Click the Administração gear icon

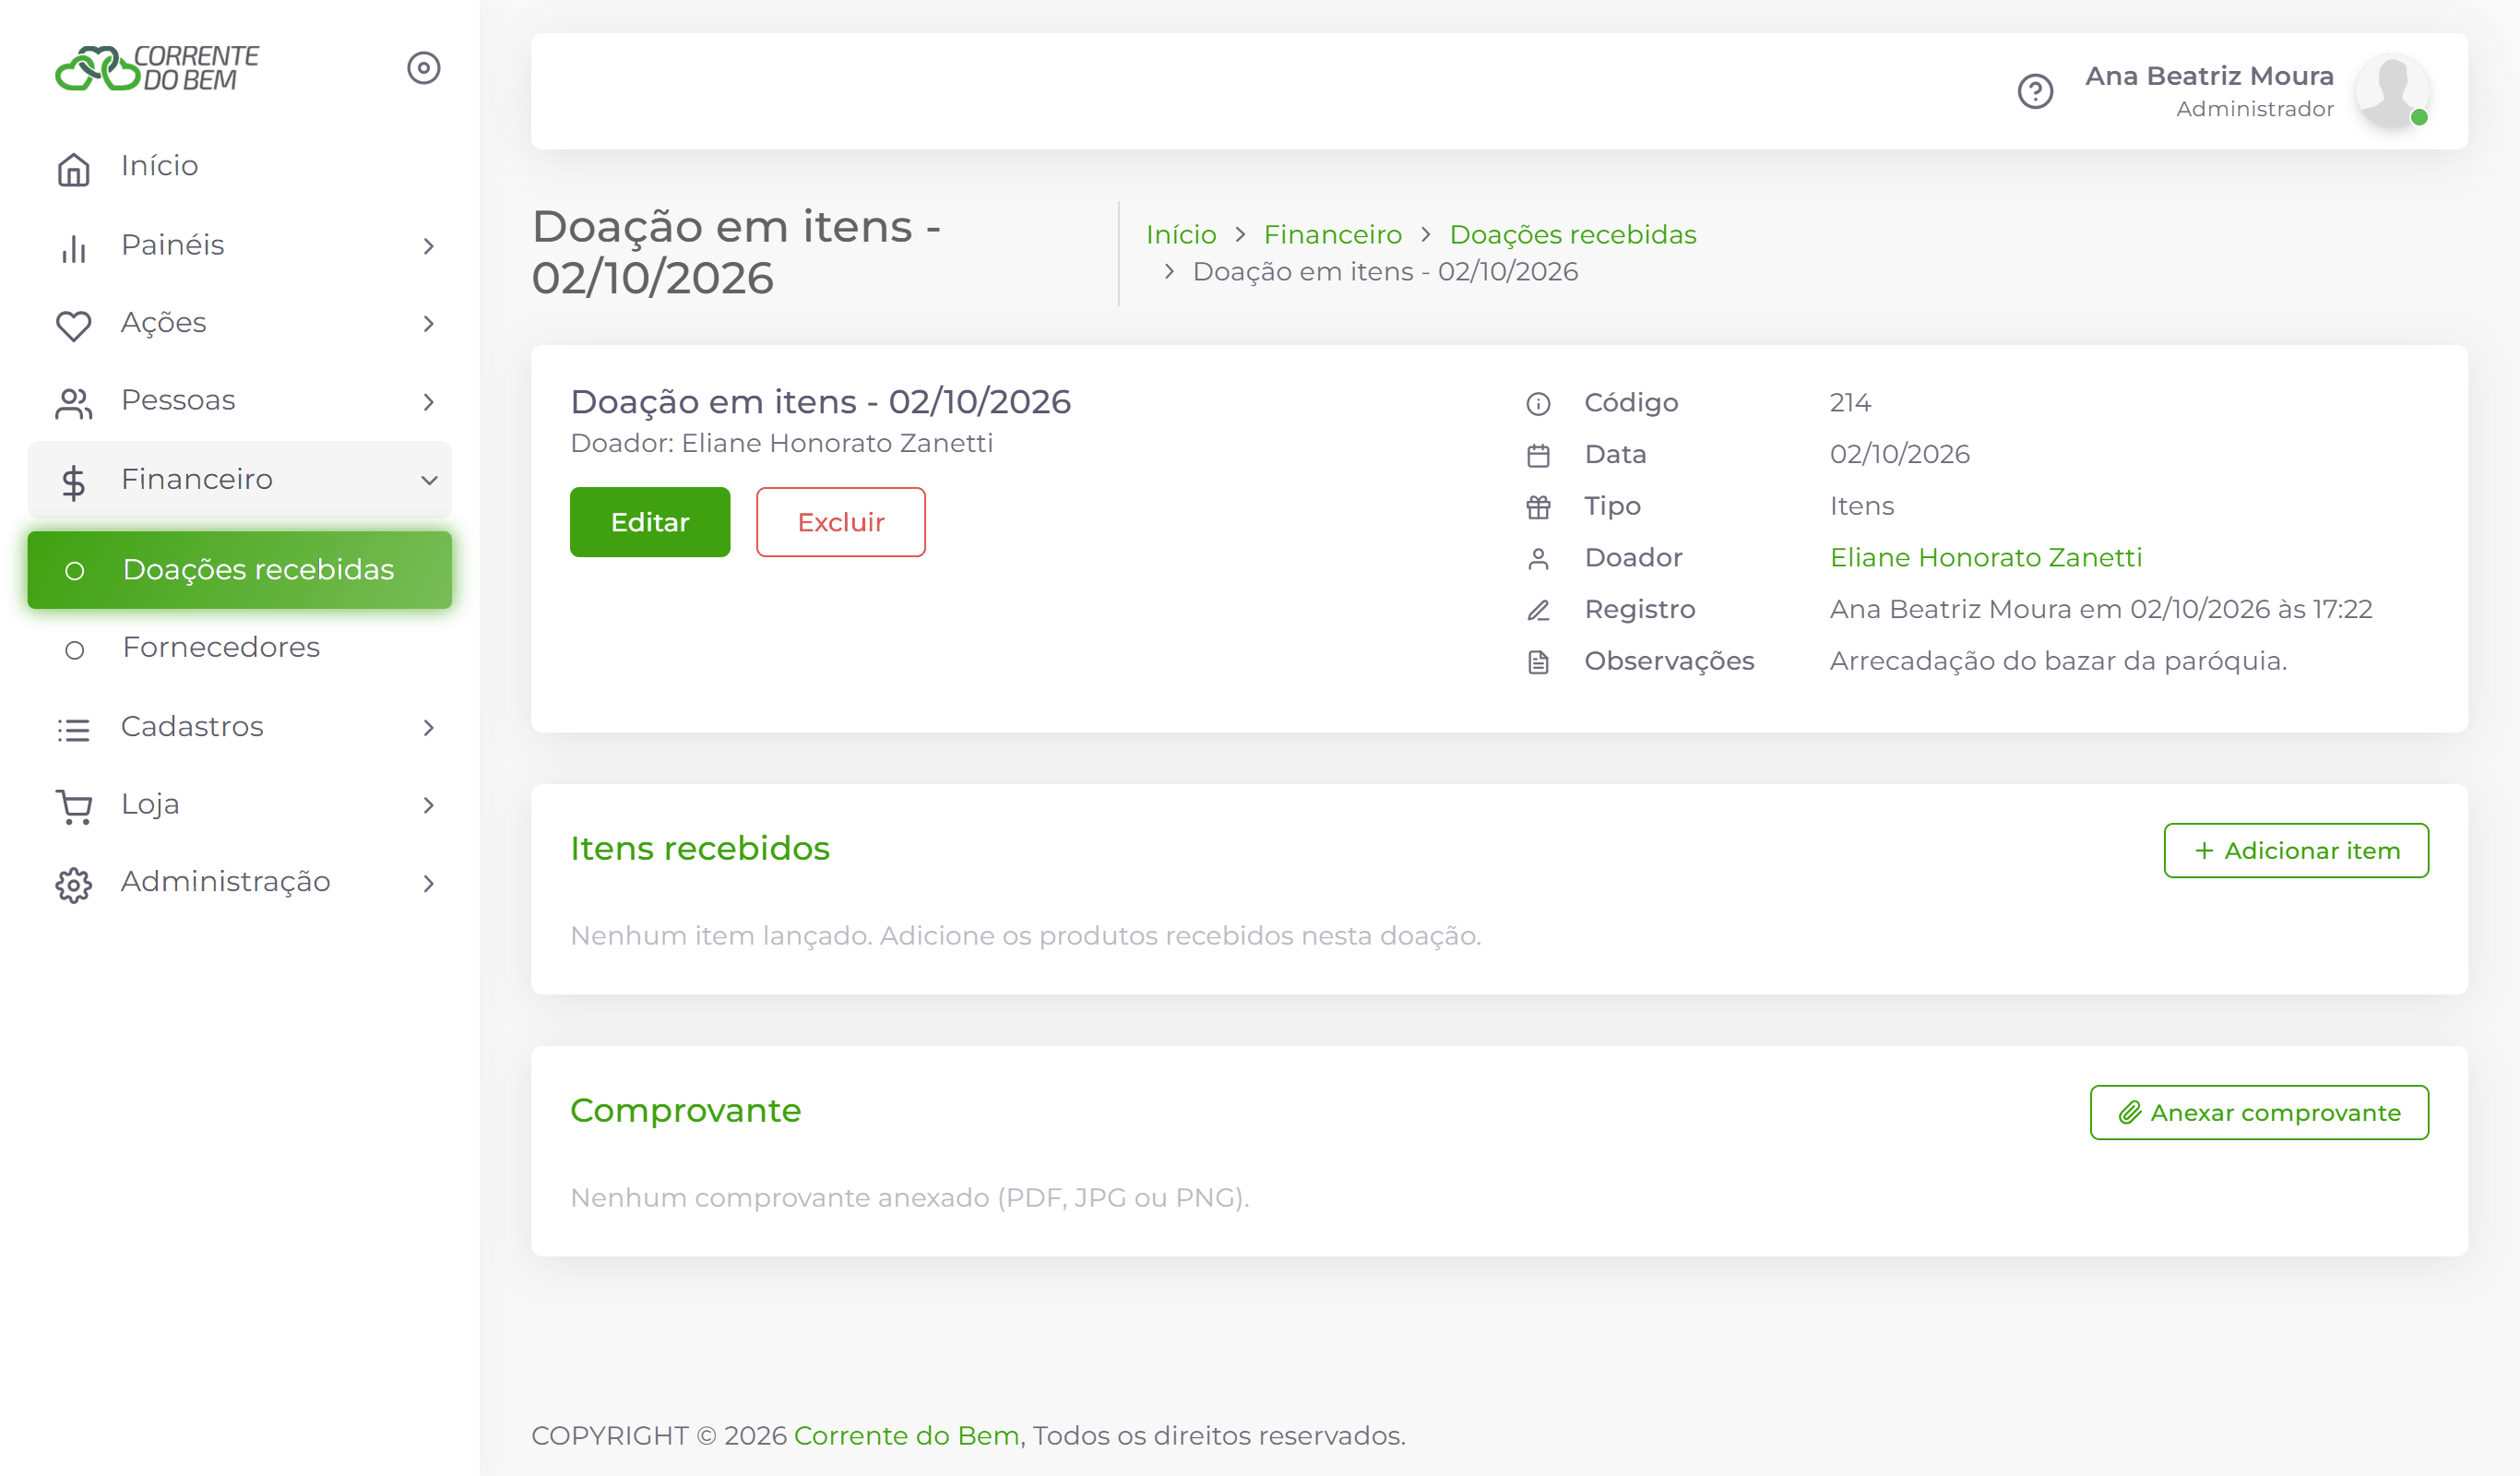coord(73,884)
